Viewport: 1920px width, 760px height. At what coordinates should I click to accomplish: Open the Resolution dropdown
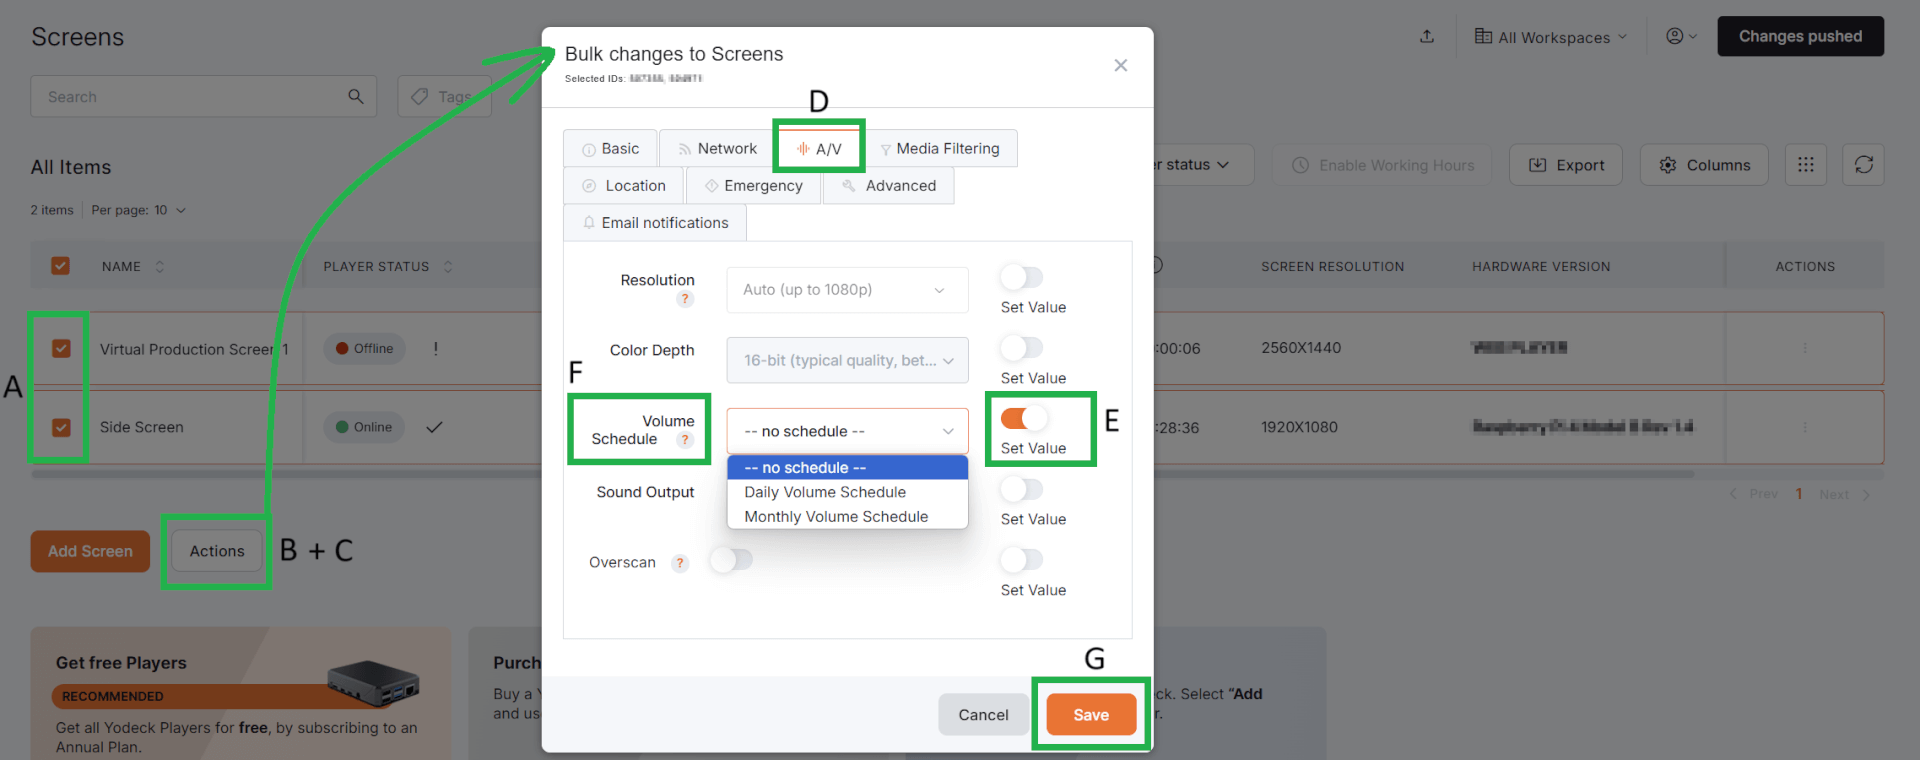coord(847,290)
